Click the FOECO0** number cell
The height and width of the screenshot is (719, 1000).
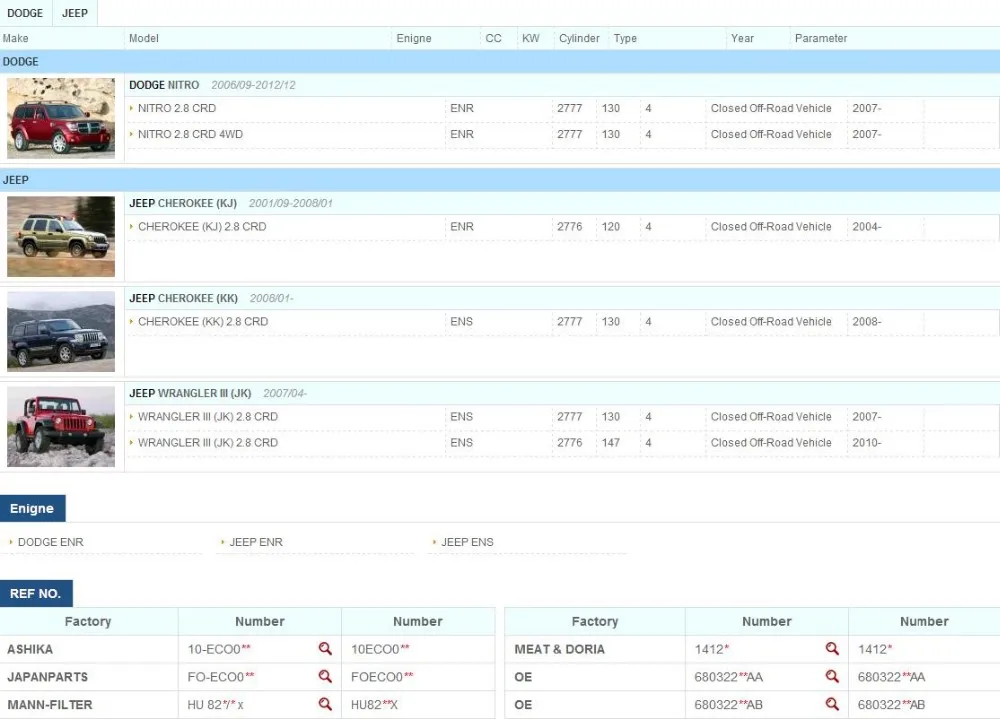(418, 676)
